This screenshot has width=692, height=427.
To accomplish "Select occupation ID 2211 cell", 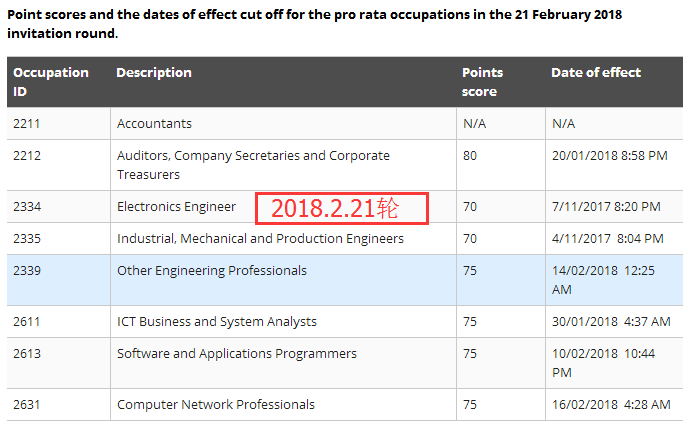I will click(x=29, y=124).
